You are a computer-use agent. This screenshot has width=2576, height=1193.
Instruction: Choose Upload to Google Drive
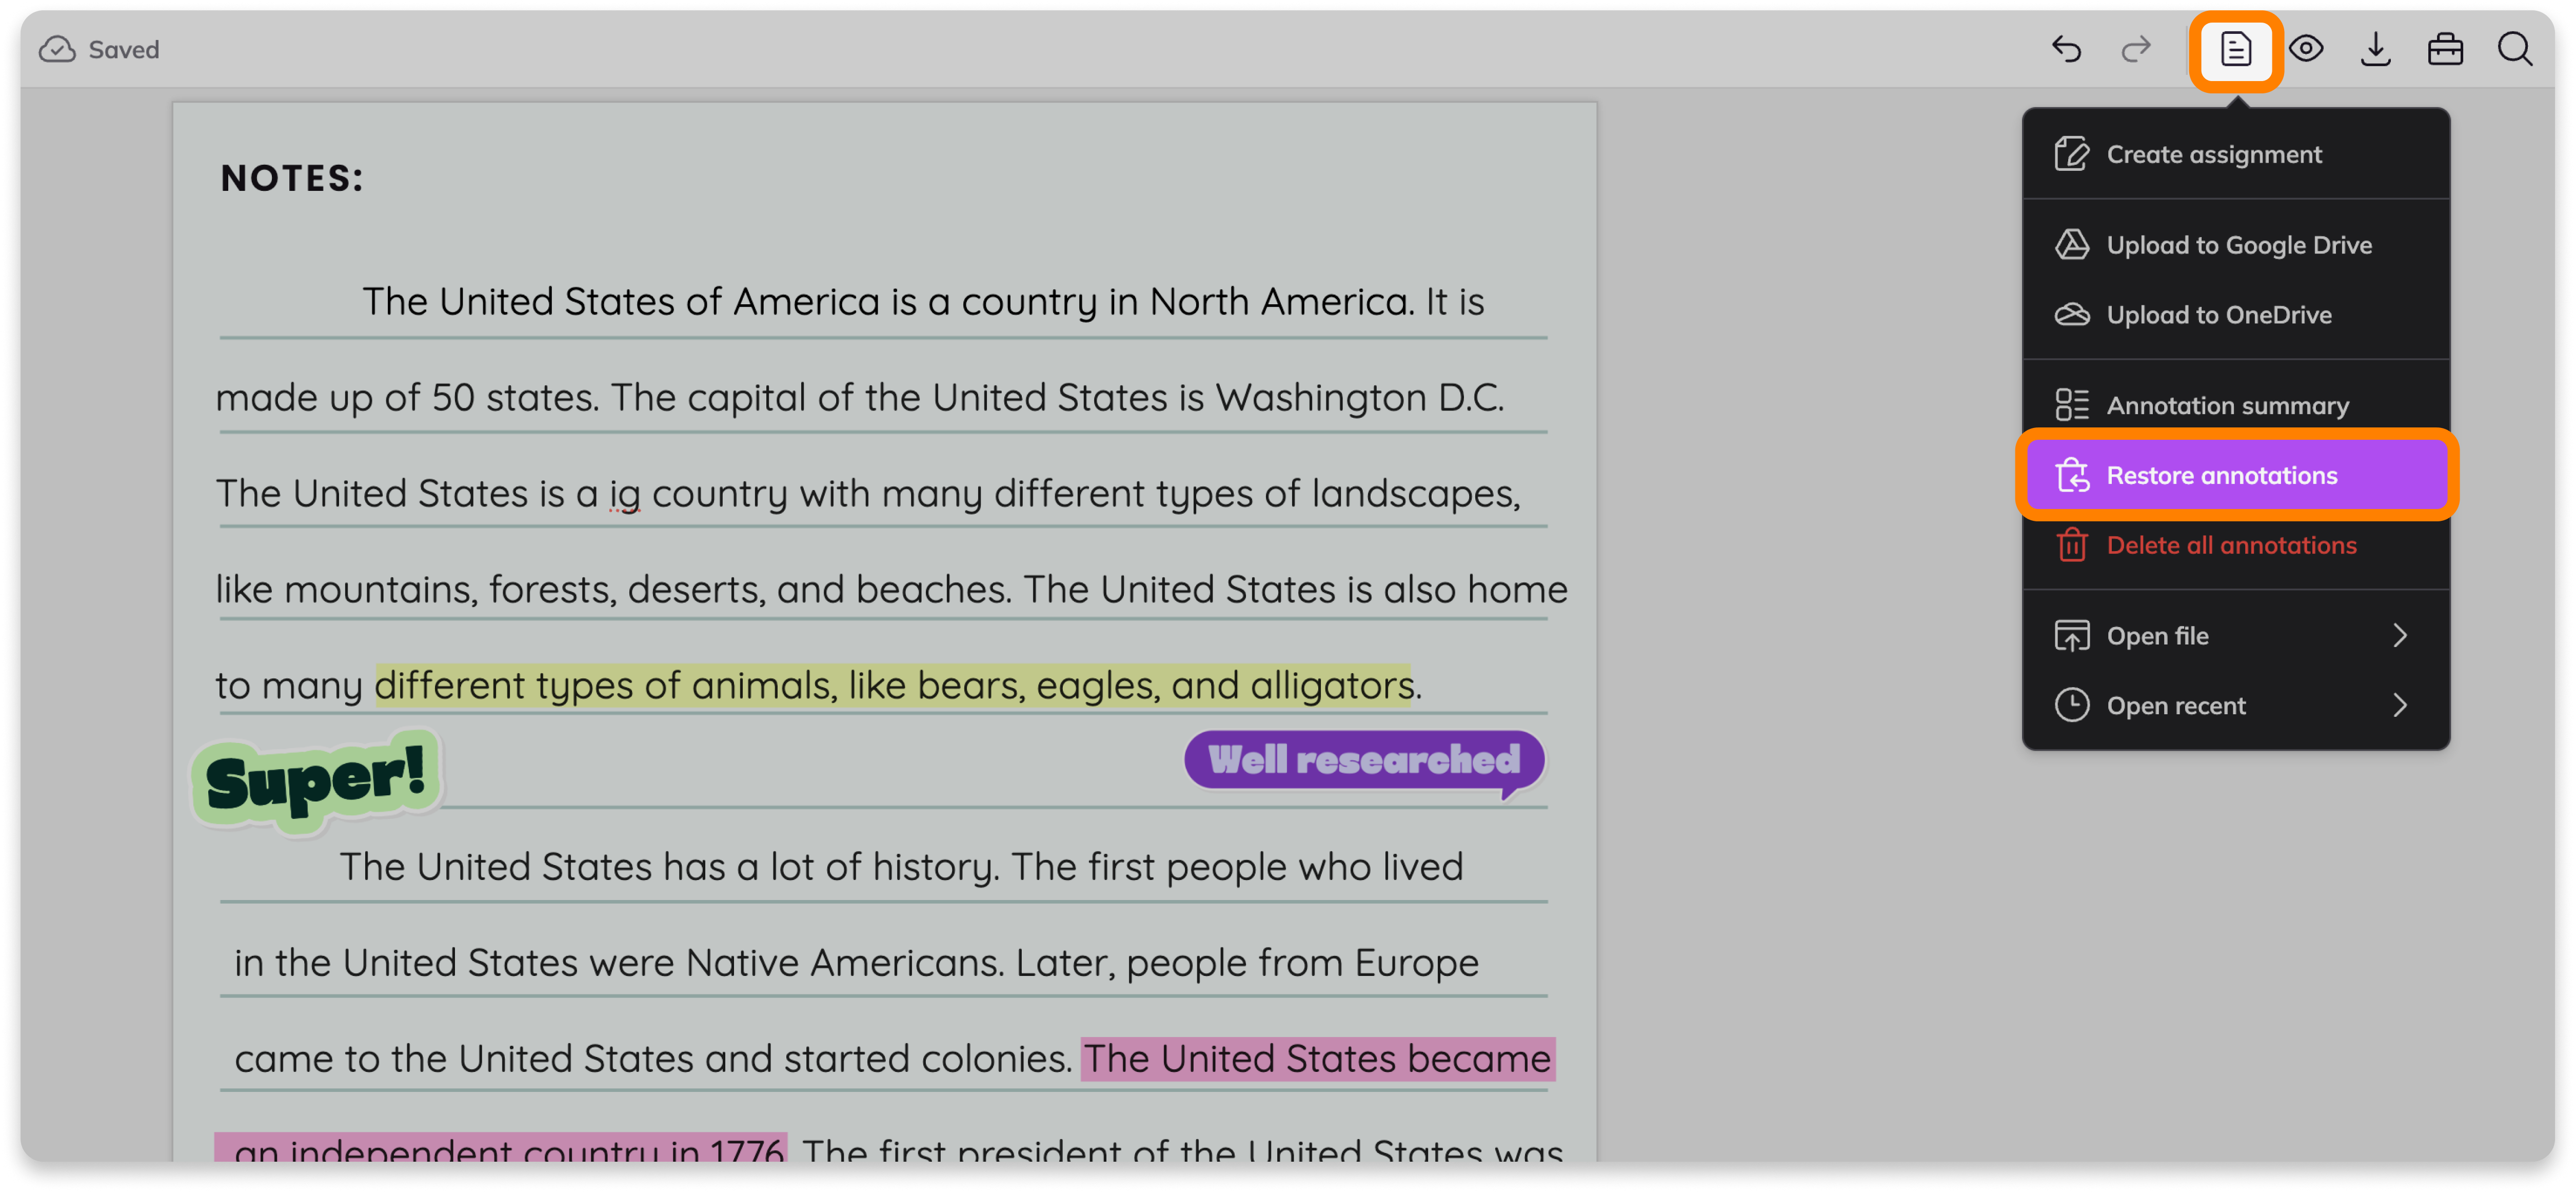coord(2235,245)
